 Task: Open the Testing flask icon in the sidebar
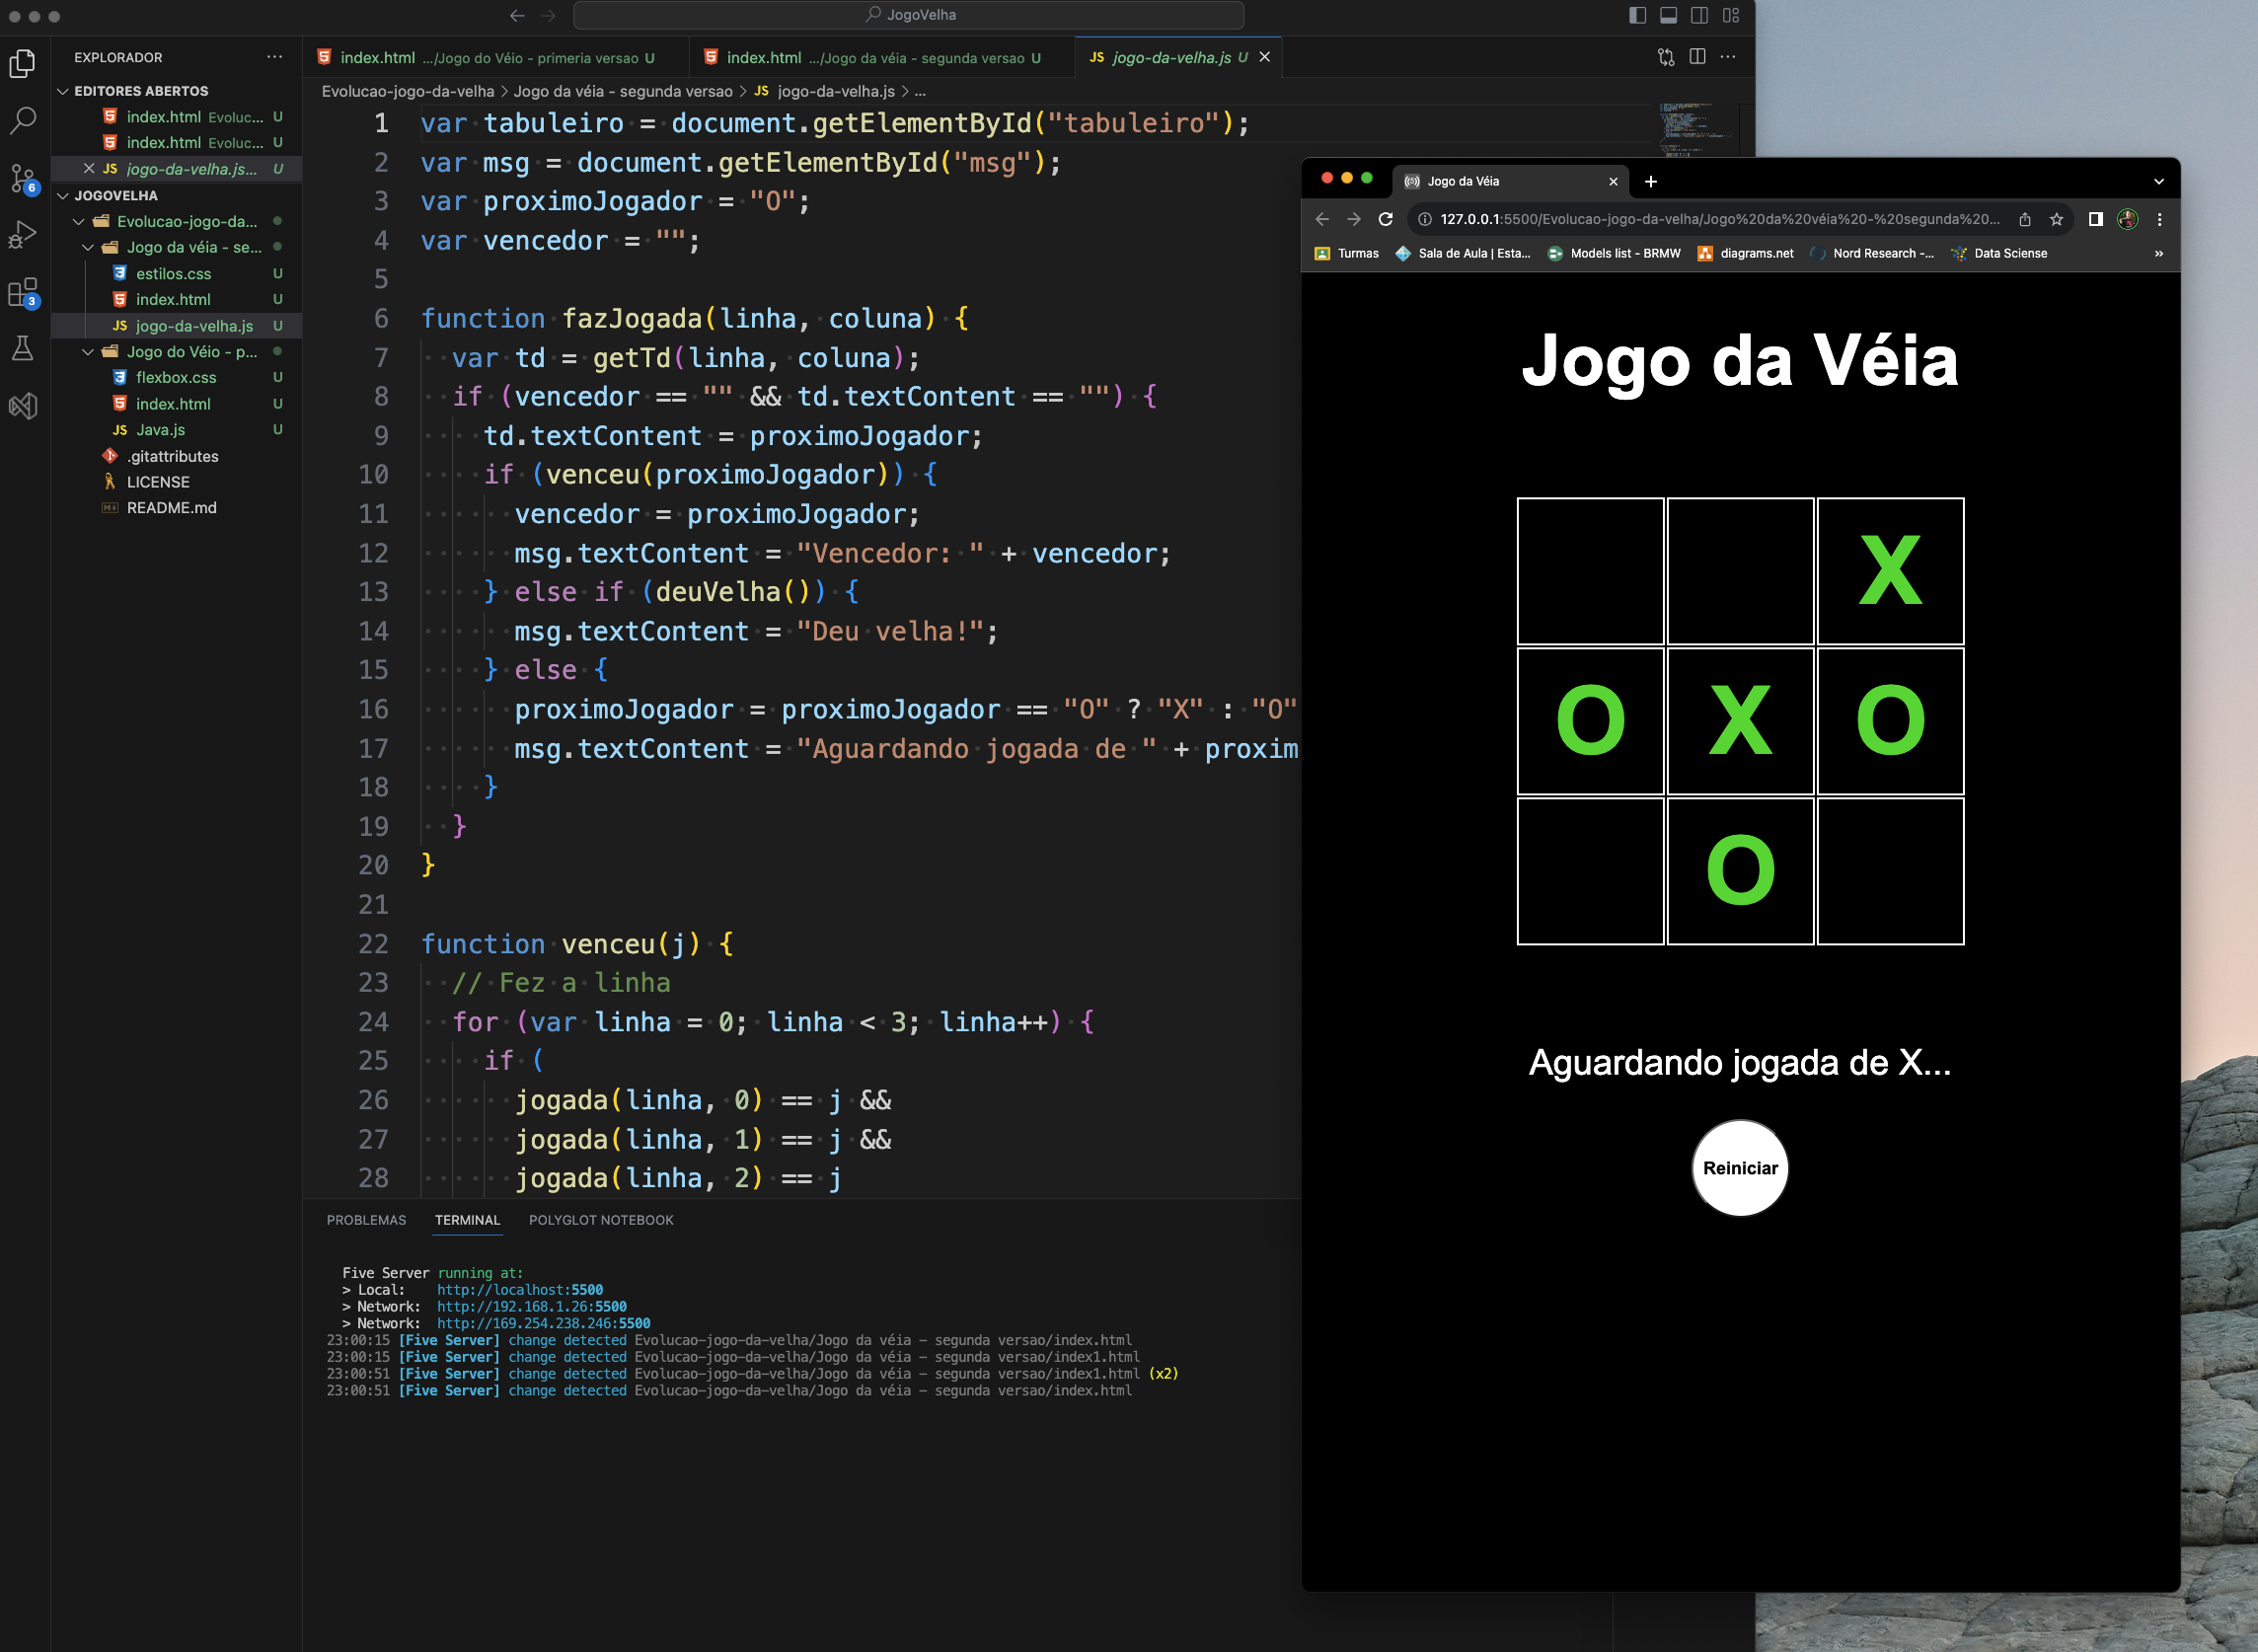coord(24,348)
